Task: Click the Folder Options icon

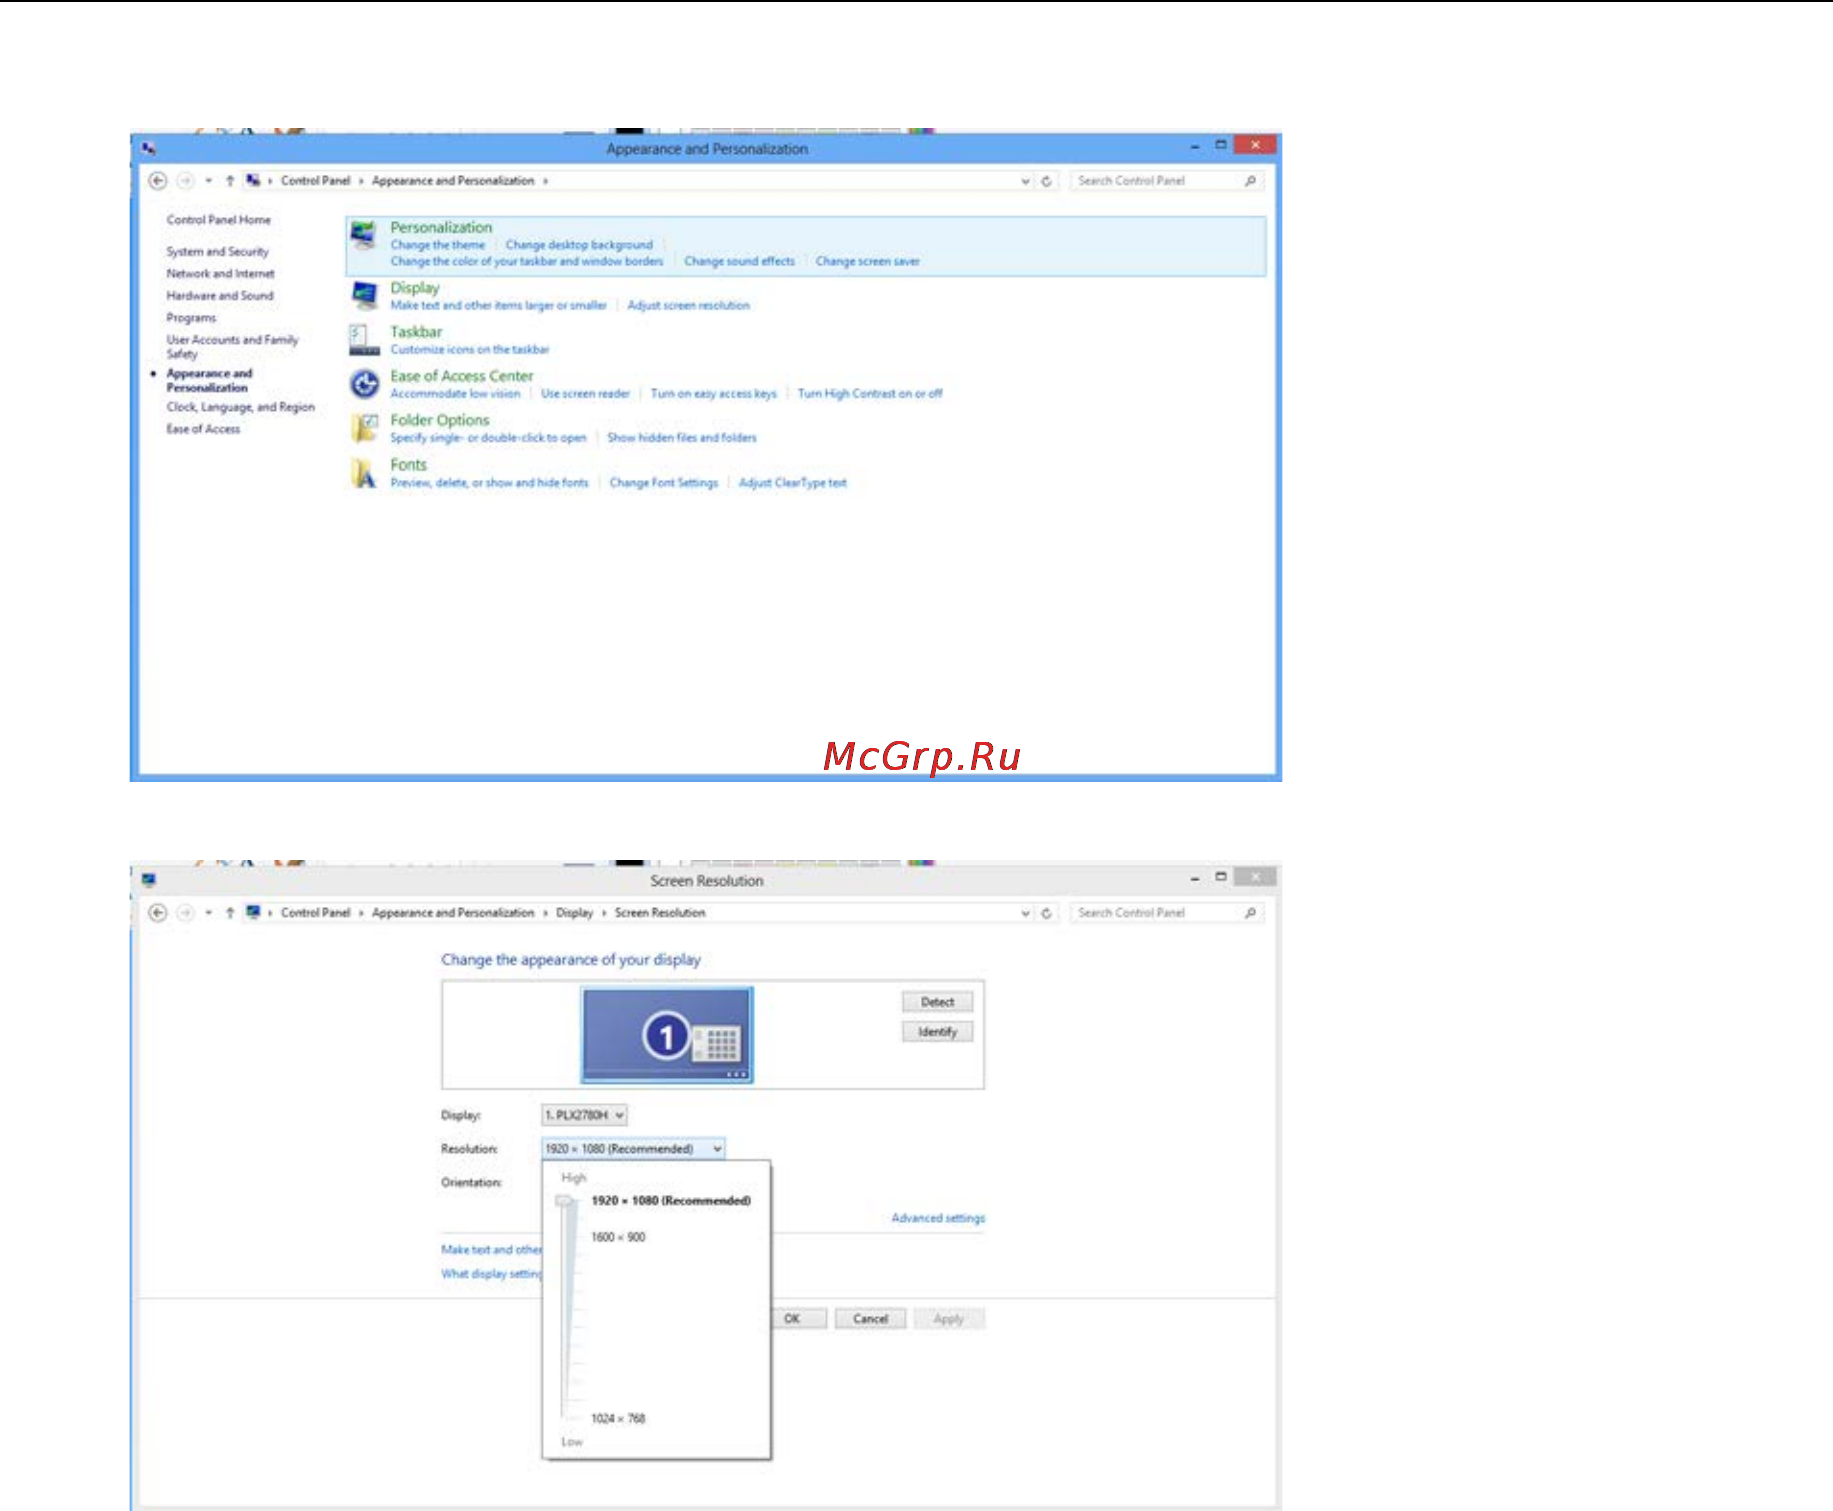Action: (364, 428)
